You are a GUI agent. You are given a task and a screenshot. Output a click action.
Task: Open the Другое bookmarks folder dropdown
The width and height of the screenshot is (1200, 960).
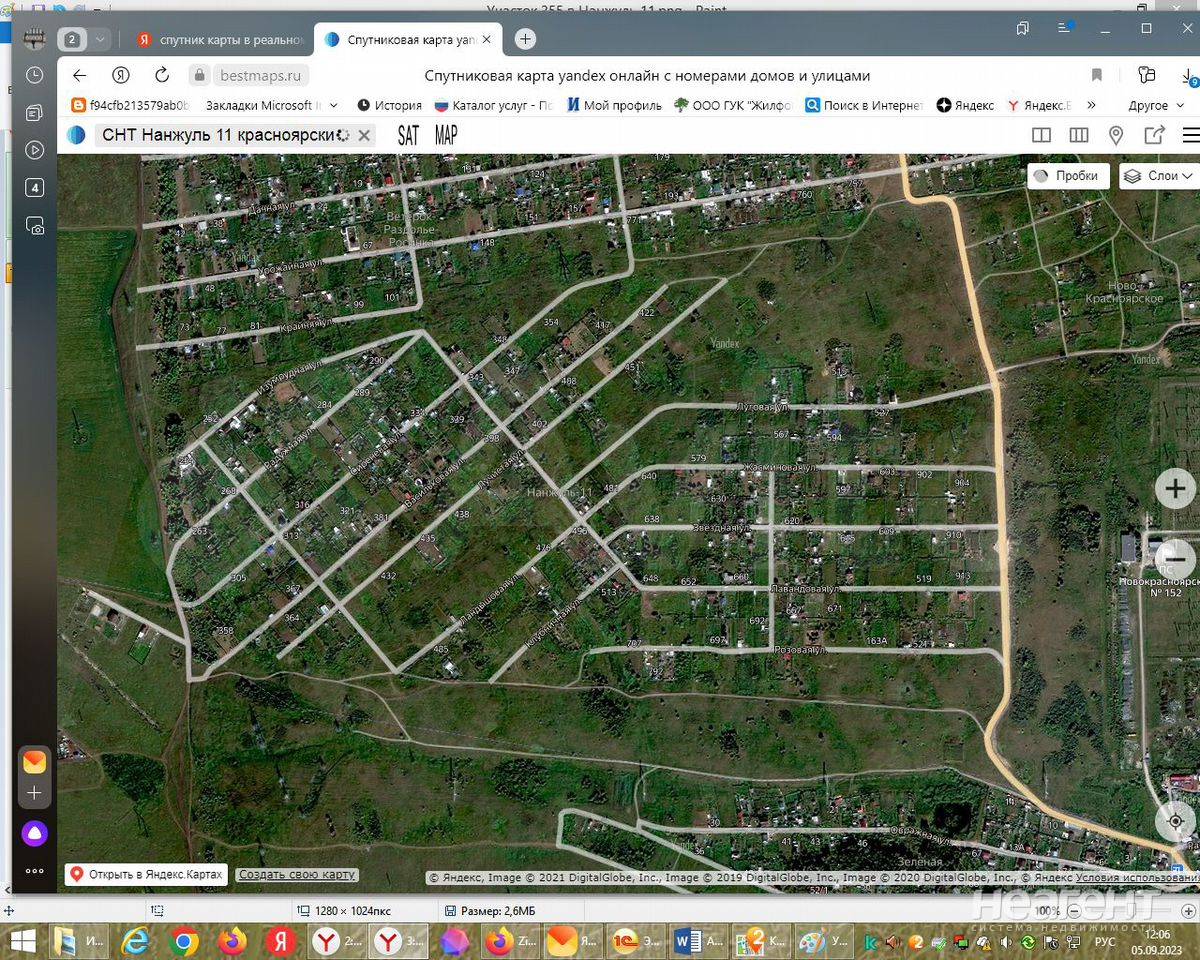(1155, 105)
